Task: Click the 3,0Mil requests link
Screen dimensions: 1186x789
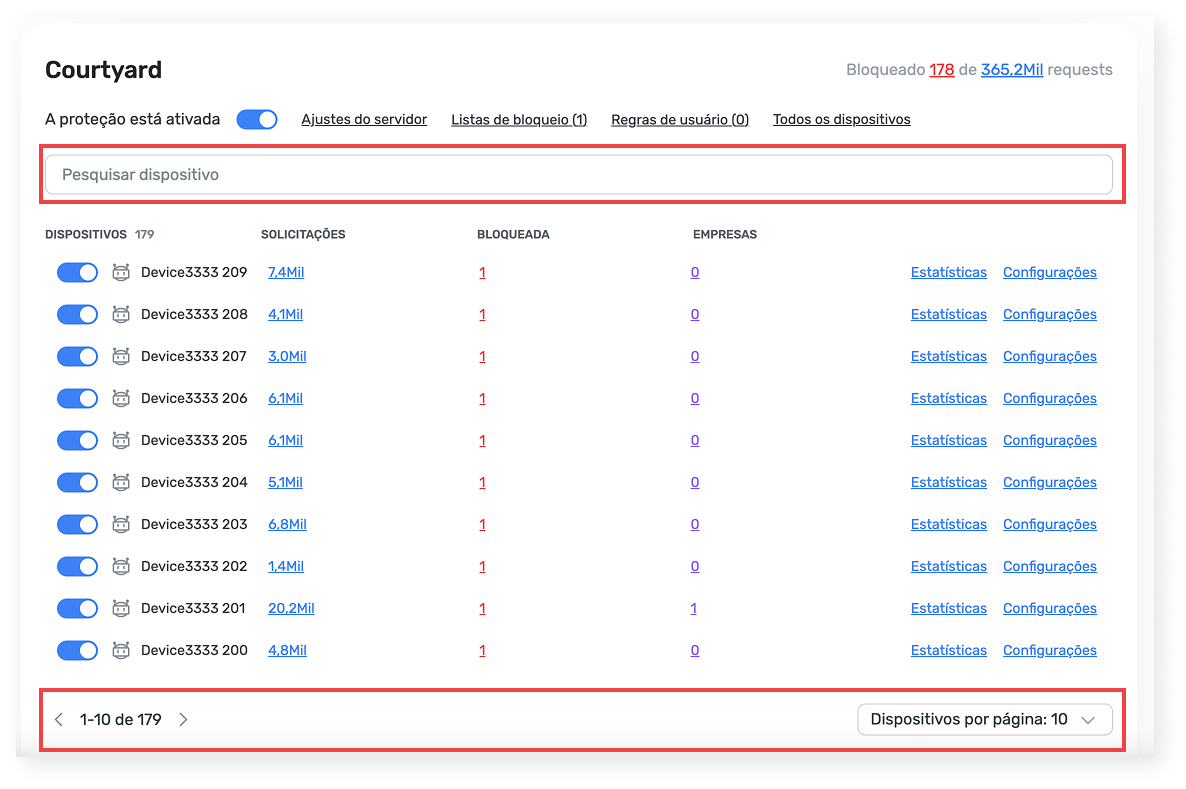Action: point(287,356)
